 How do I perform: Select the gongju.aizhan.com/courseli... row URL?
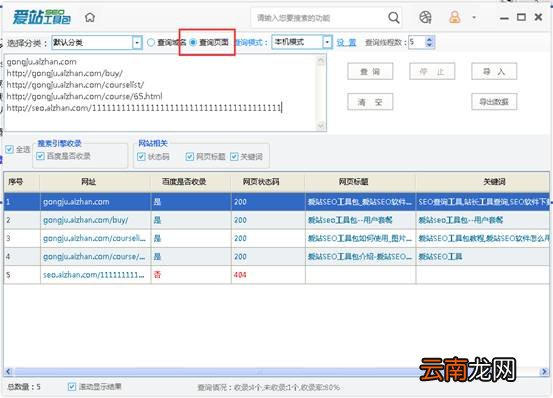(94, 239)
